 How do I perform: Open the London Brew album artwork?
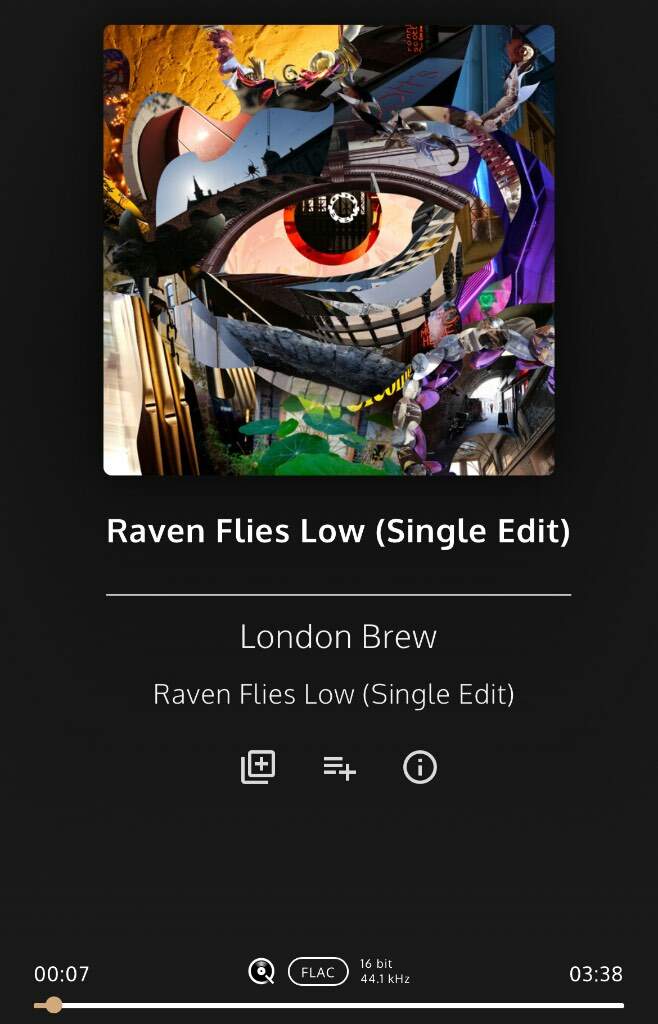[329, 250]
